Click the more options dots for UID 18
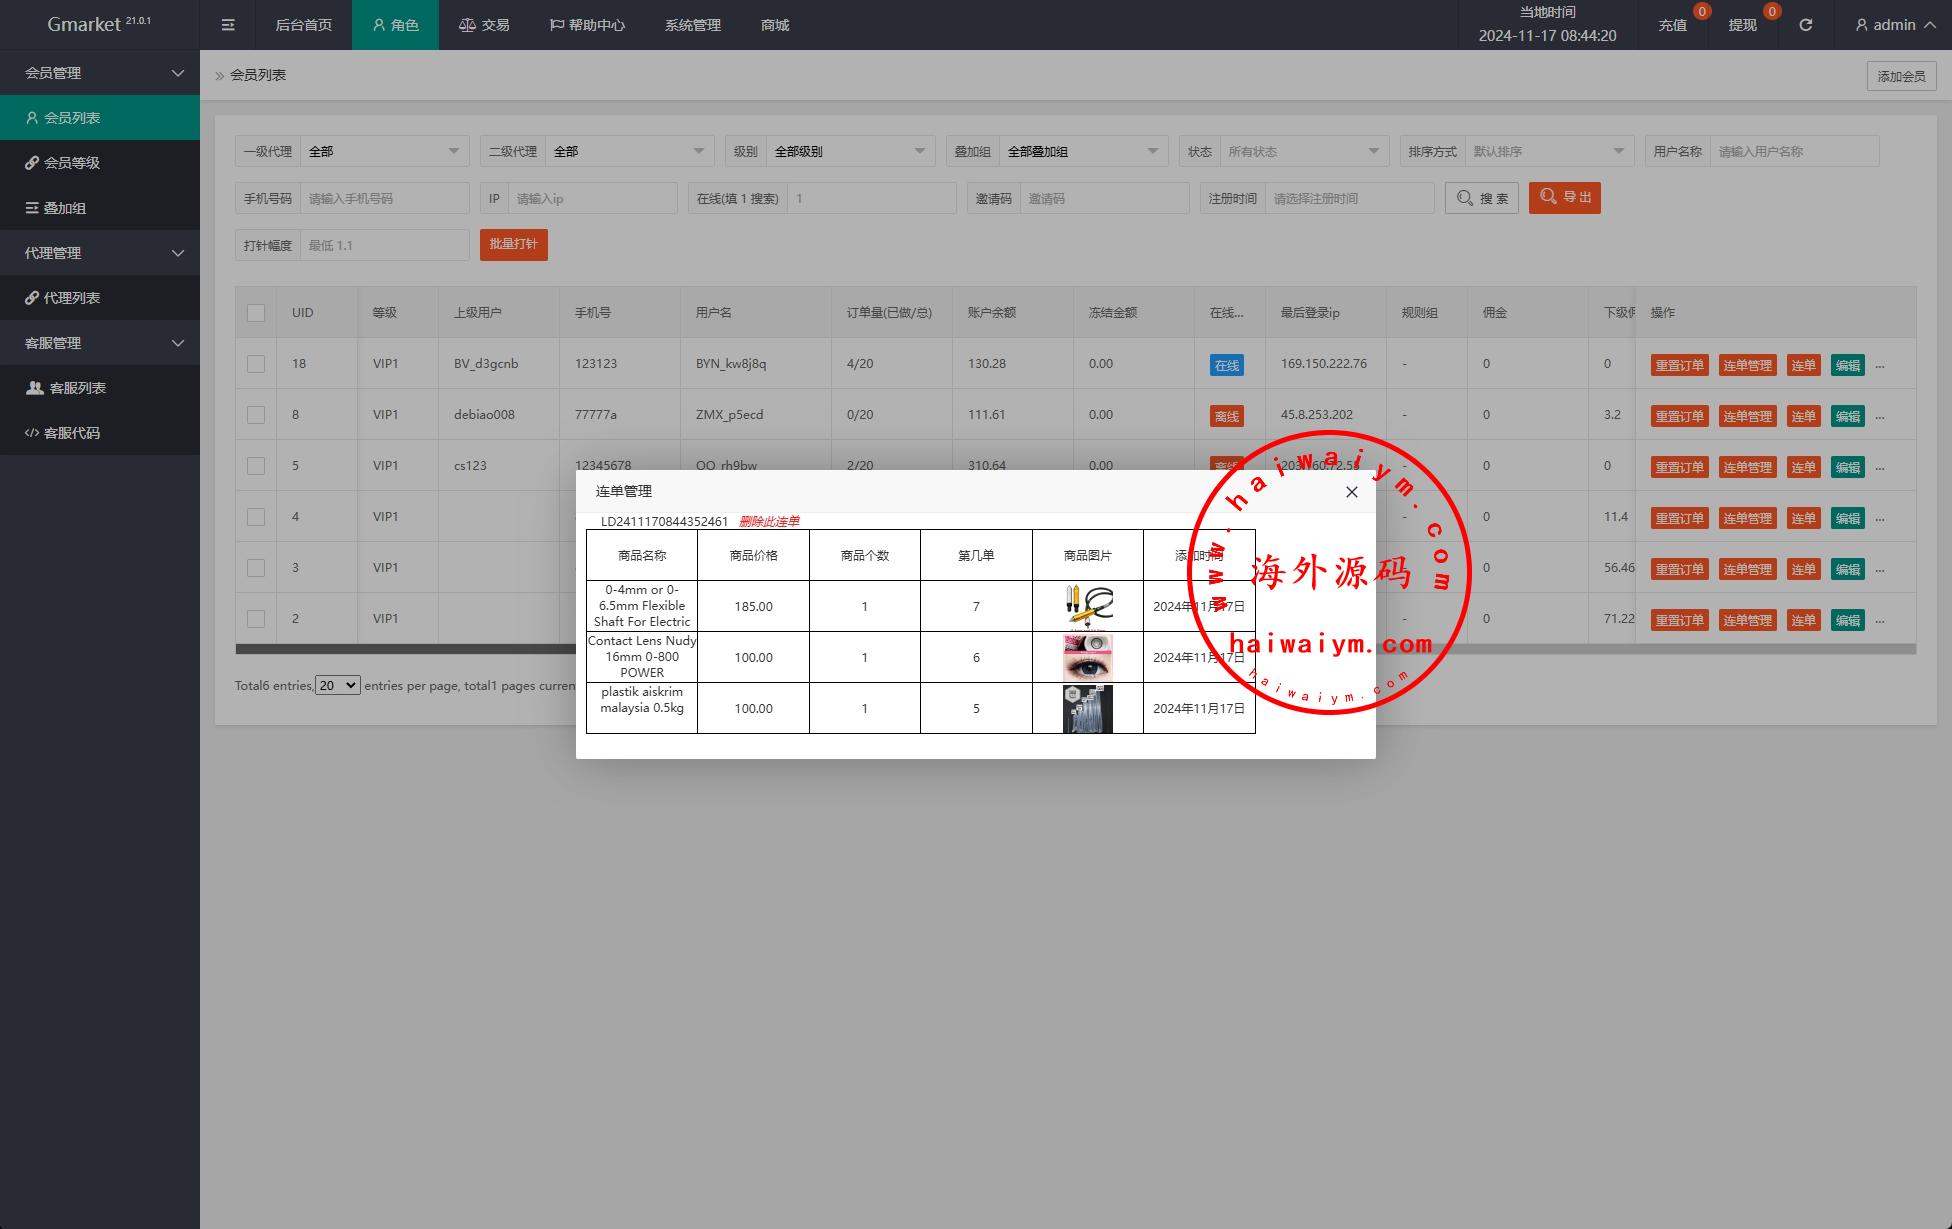This screenshot has width=1952, height=1229. pyautogui.click(x=1880, y=366)
